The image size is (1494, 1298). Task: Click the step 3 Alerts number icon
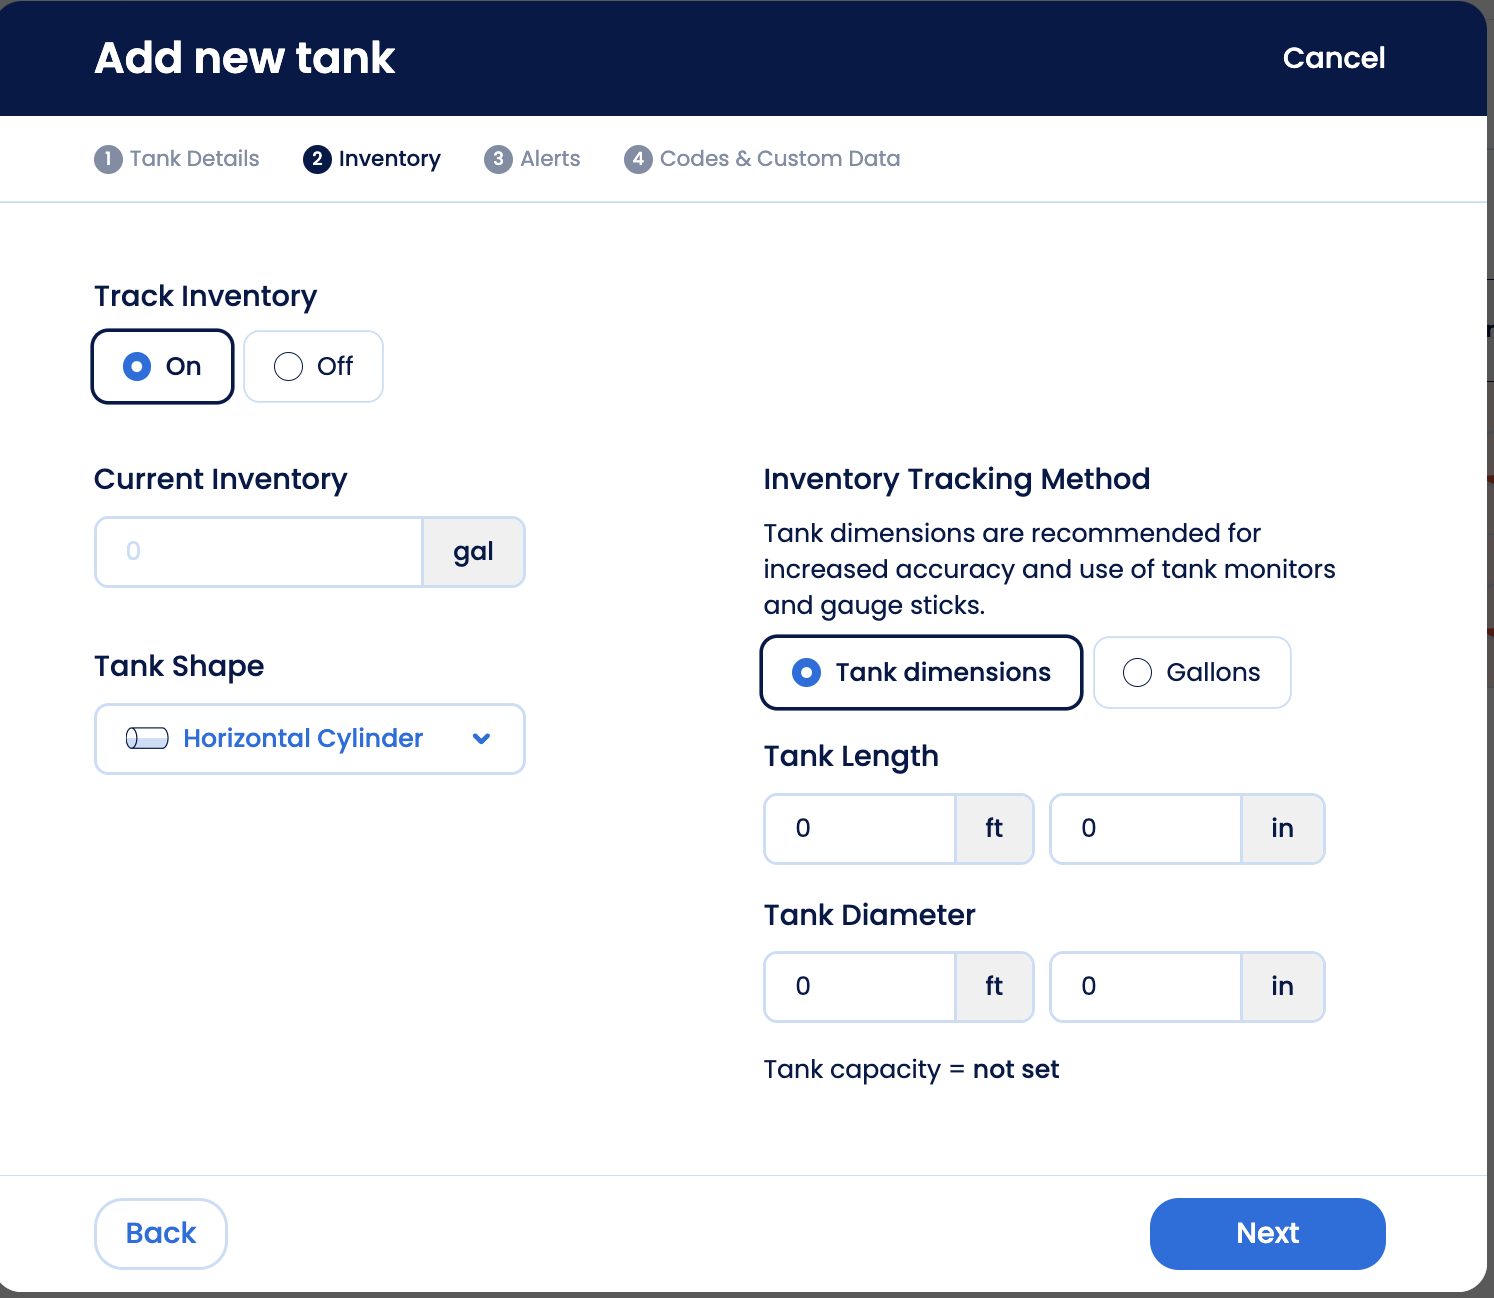(x=498, y=159)
